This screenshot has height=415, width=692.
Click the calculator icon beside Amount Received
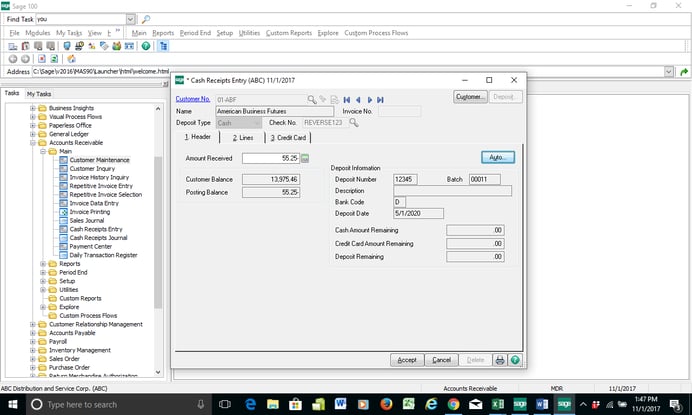click(306, 158)
